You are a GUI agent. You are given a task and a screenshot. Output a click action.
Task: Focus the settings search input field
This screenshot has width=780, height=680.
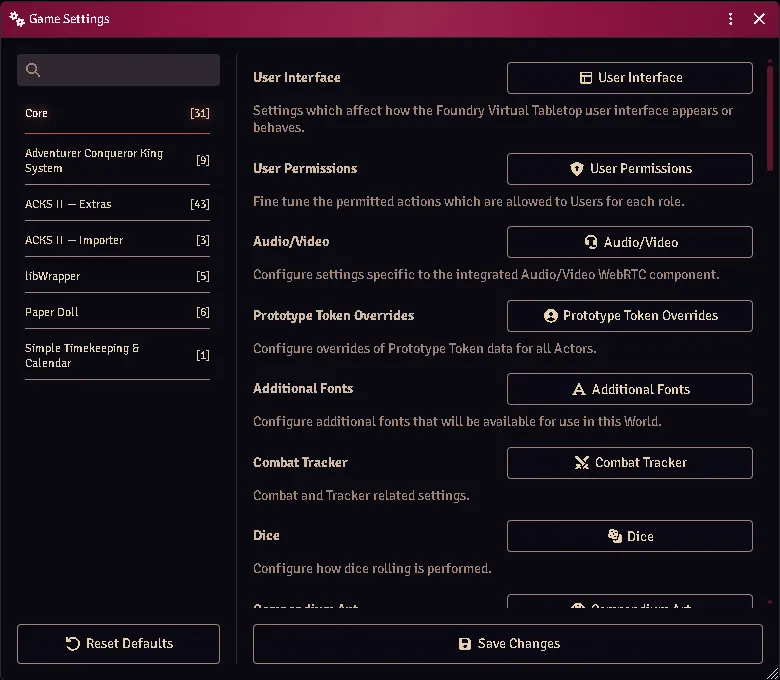tap(118, 70)
